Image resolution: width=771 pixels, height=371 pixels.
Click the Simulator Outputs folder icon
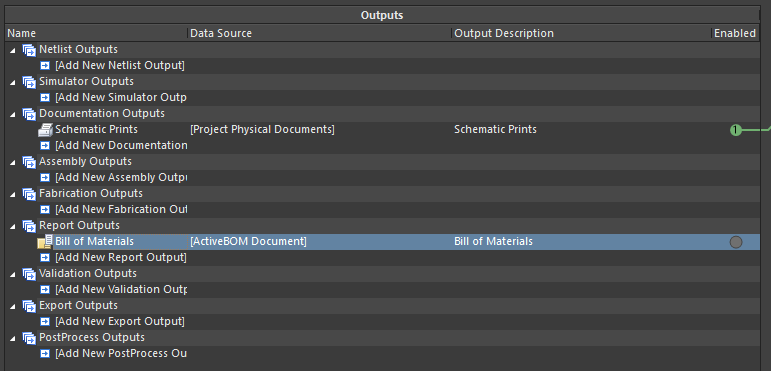[29, 82]
